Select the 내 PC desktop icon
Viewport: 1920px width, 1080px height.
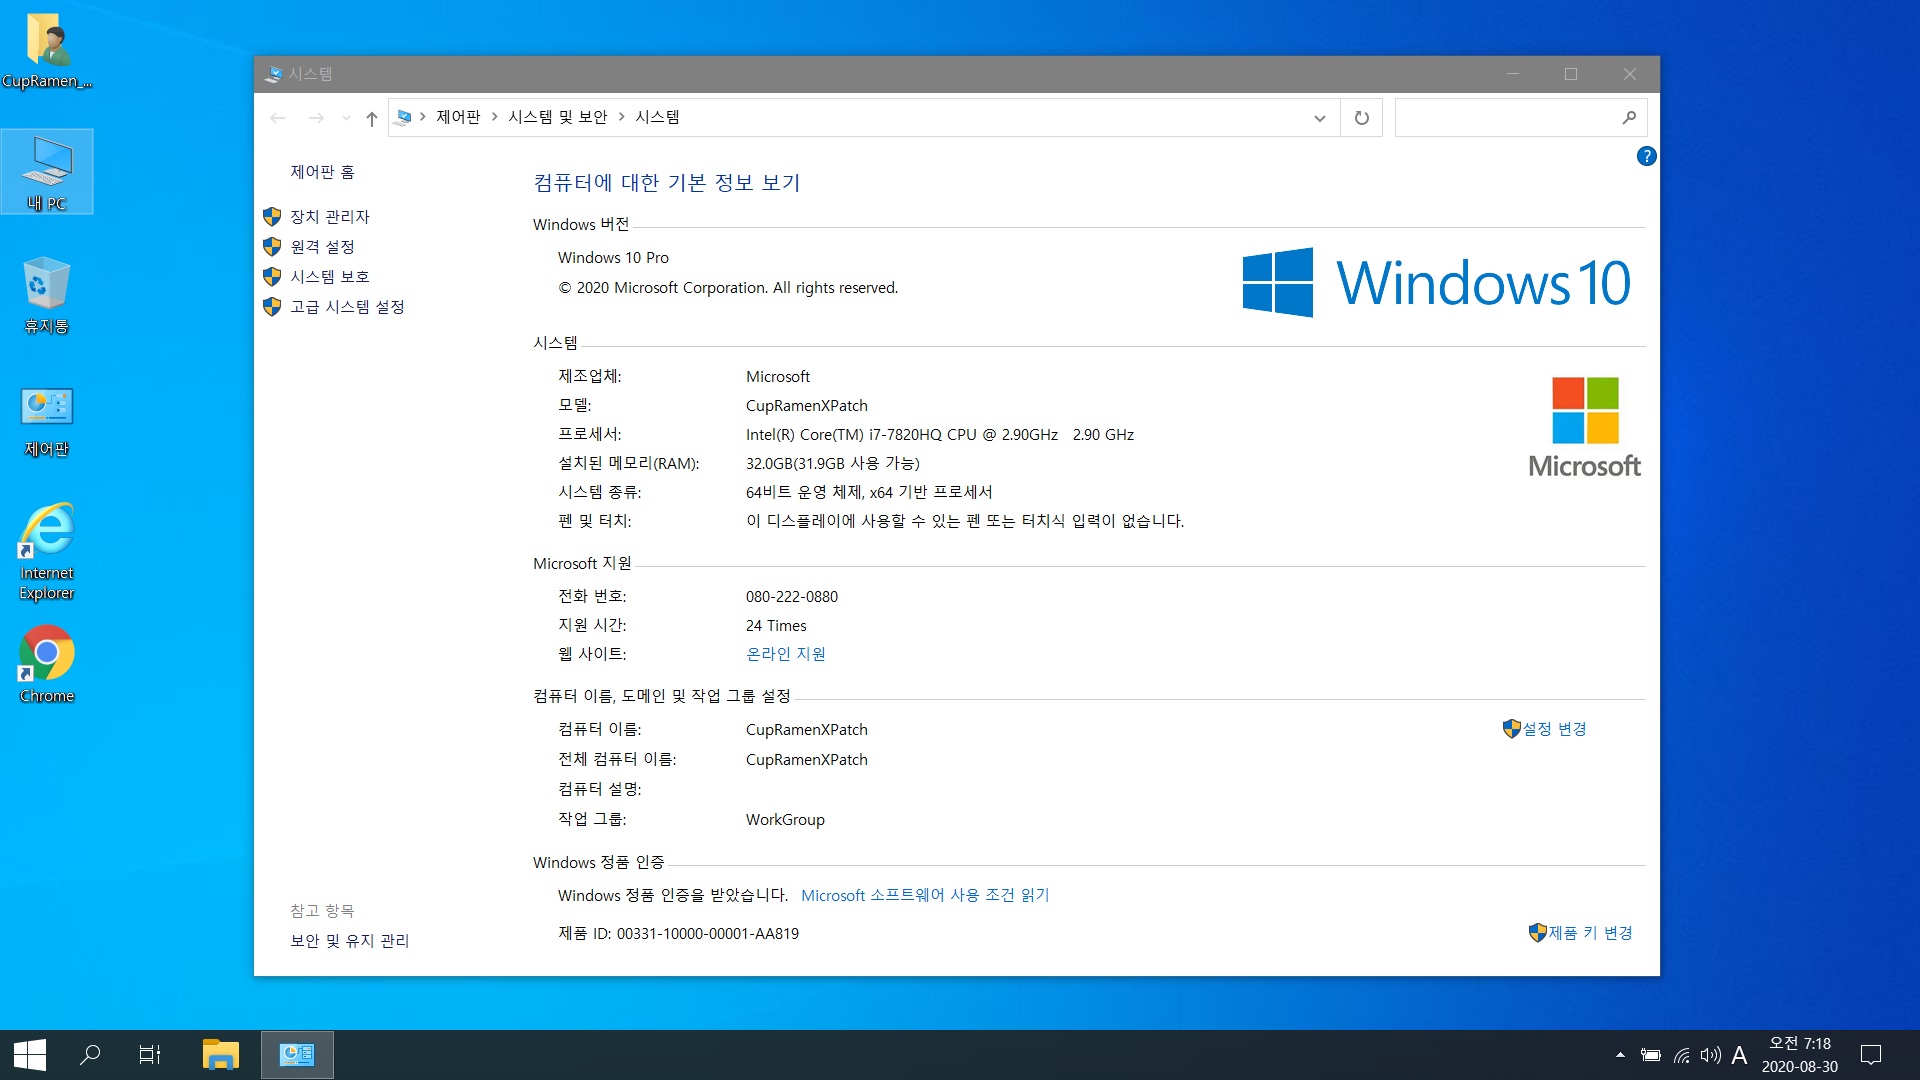pos(47,172)
